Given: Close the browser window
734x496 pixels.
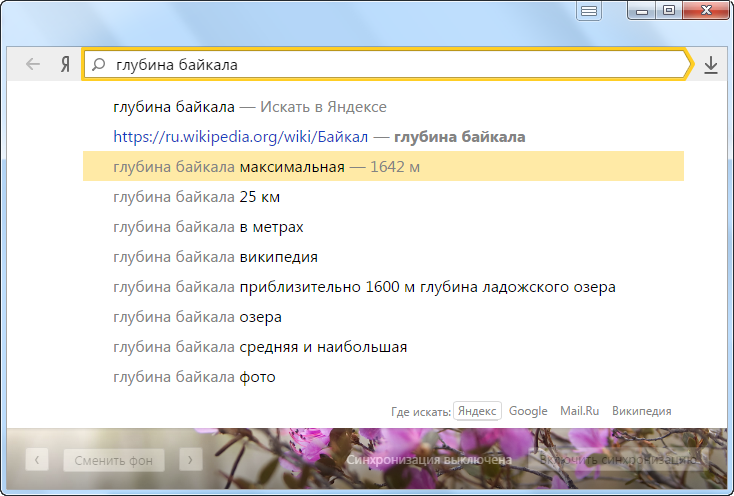Looking at the screenshot, I should (706, 10).
